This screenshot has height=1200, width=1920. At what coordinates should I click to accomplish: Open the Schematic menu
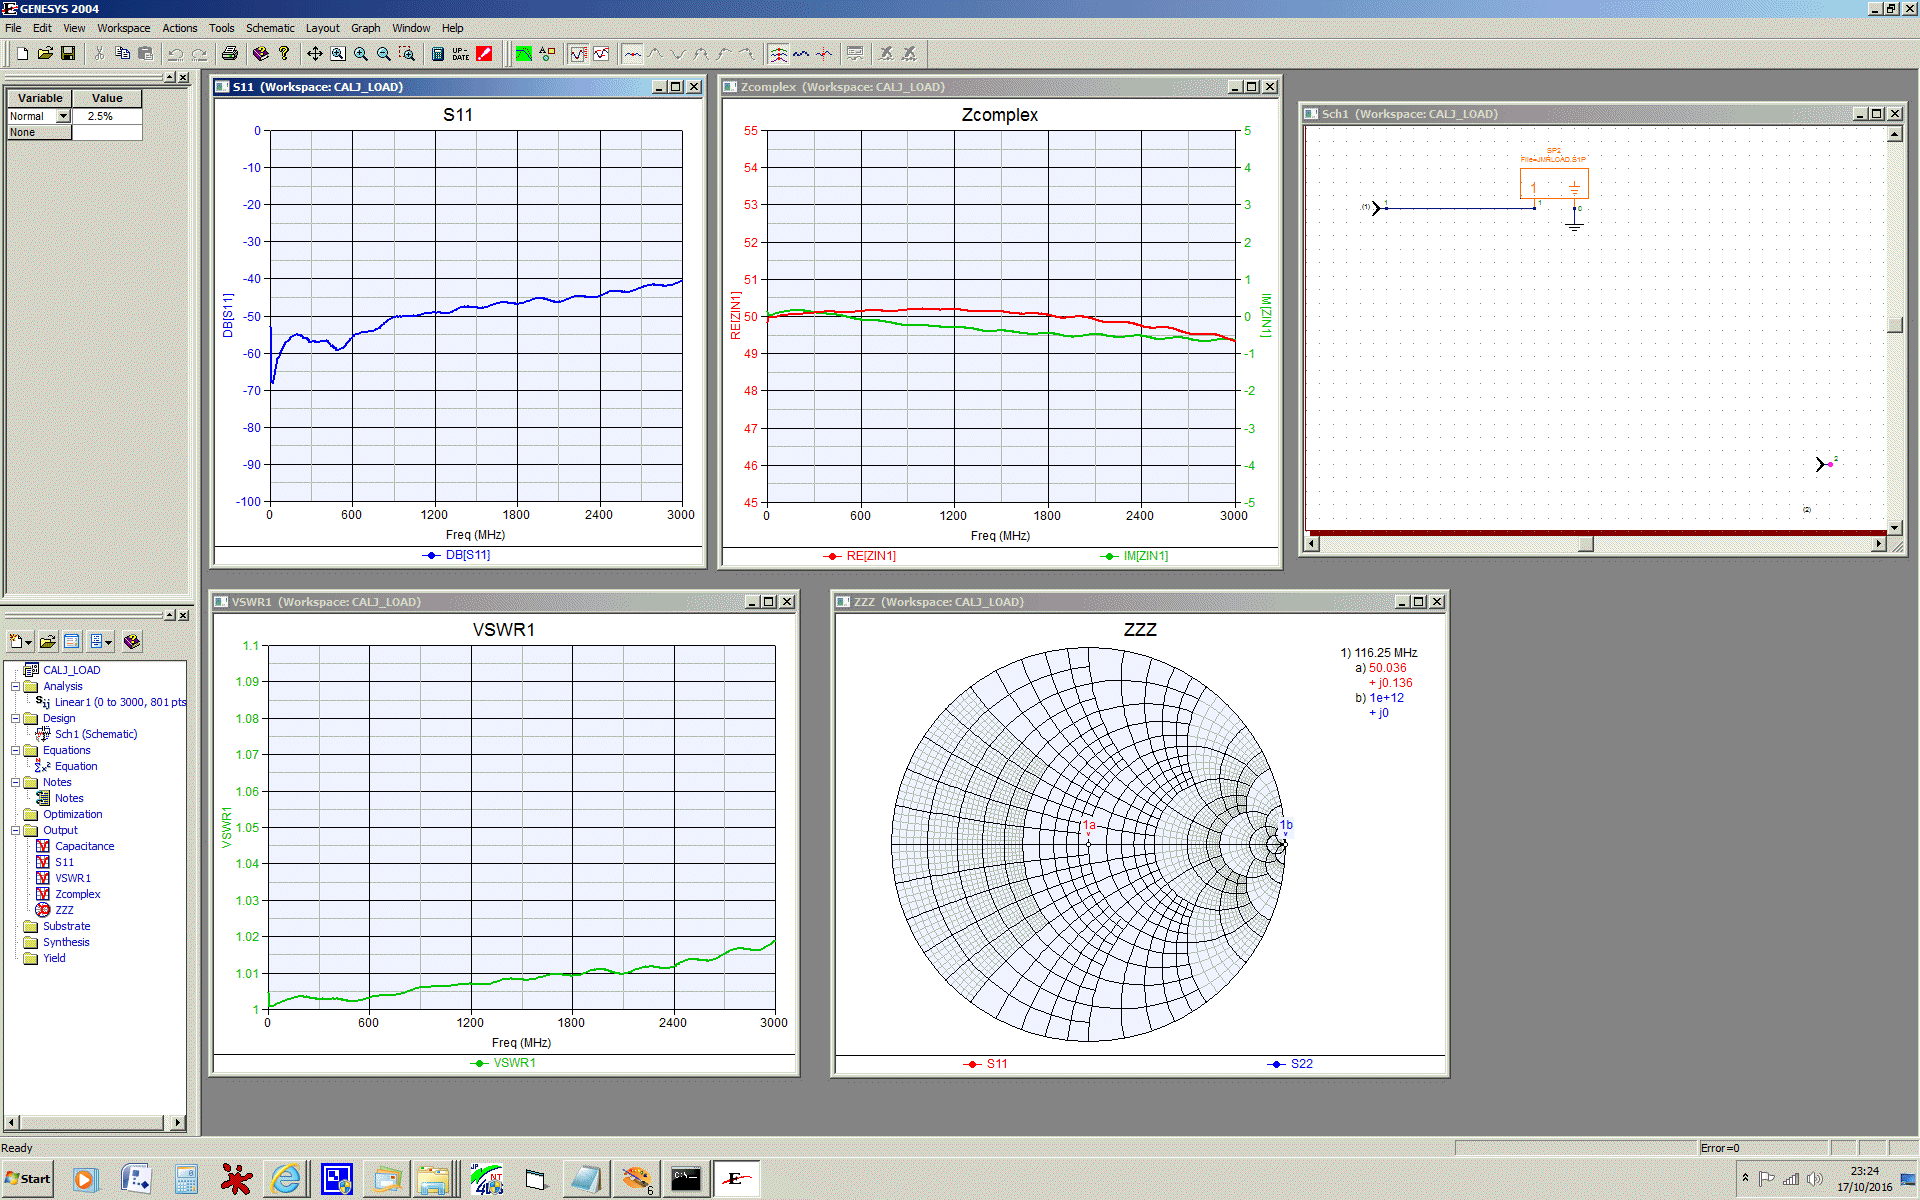pyautogui.click(x=270, y=28)
